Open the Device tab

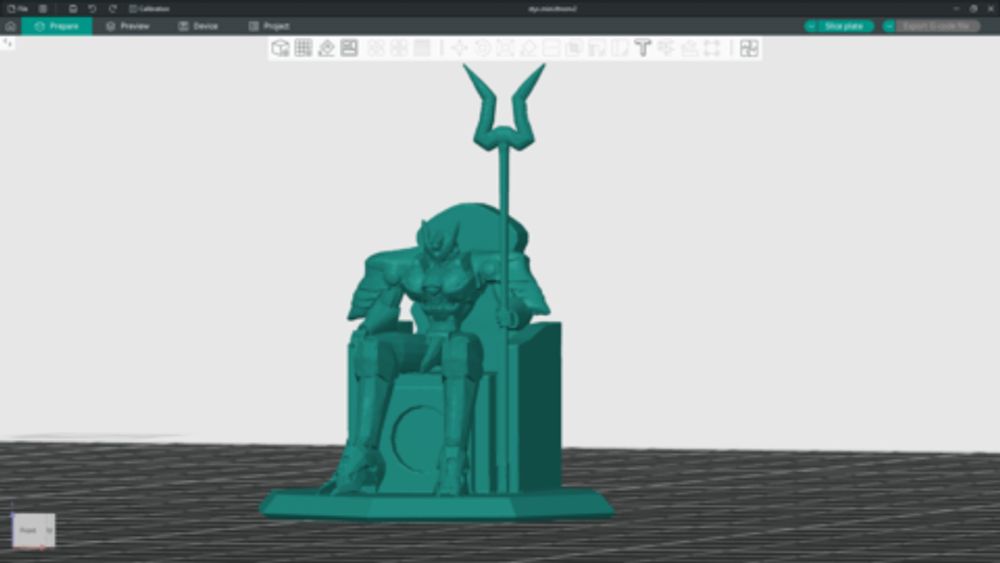click(x=198, y=26)
